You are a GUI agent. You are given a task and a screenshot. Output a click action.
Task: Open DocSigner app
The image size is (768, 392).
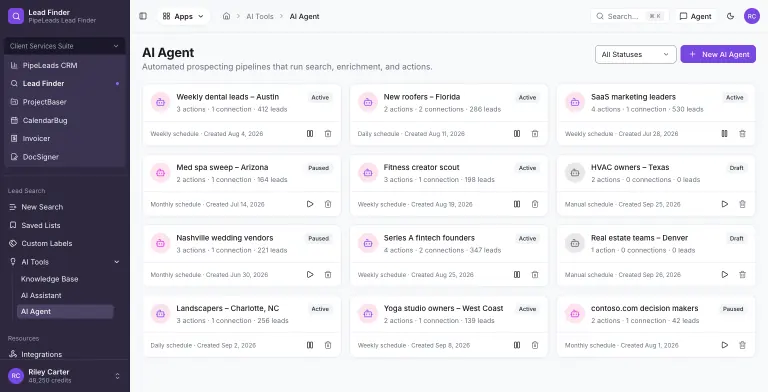(x=64, y=157)
